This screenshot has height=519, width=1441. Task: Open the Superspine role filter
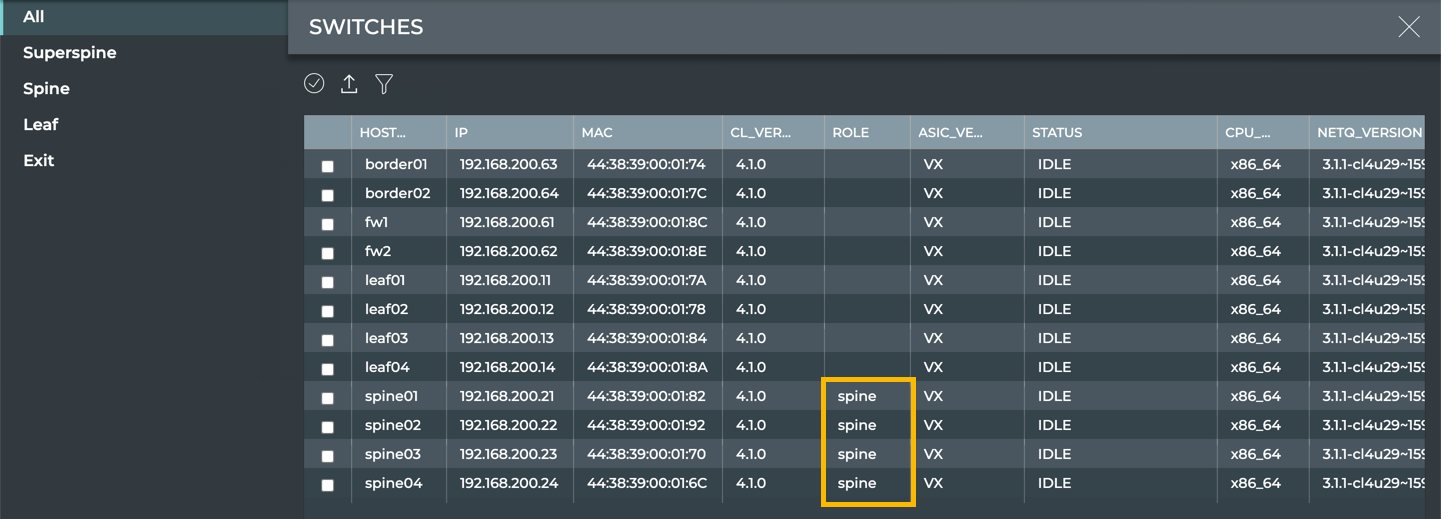click(x=70, y=53)
